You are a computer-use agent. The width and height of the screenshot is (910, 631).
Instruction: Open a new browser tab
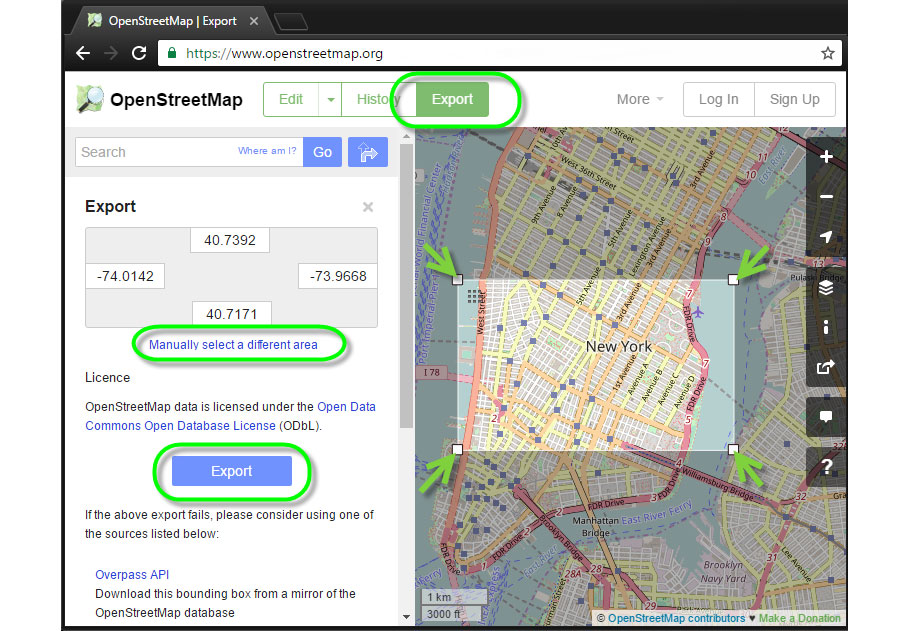point(291,22)
